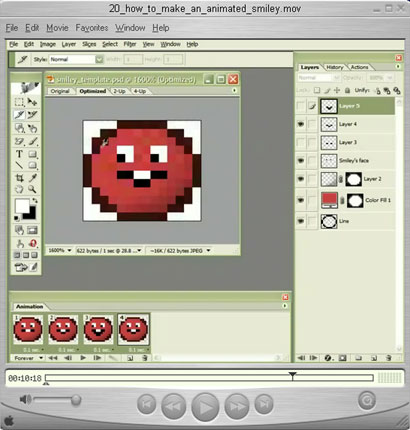Switch to the Actions tab
This screenshot has height=430, width=410.
tap(359, 67)
